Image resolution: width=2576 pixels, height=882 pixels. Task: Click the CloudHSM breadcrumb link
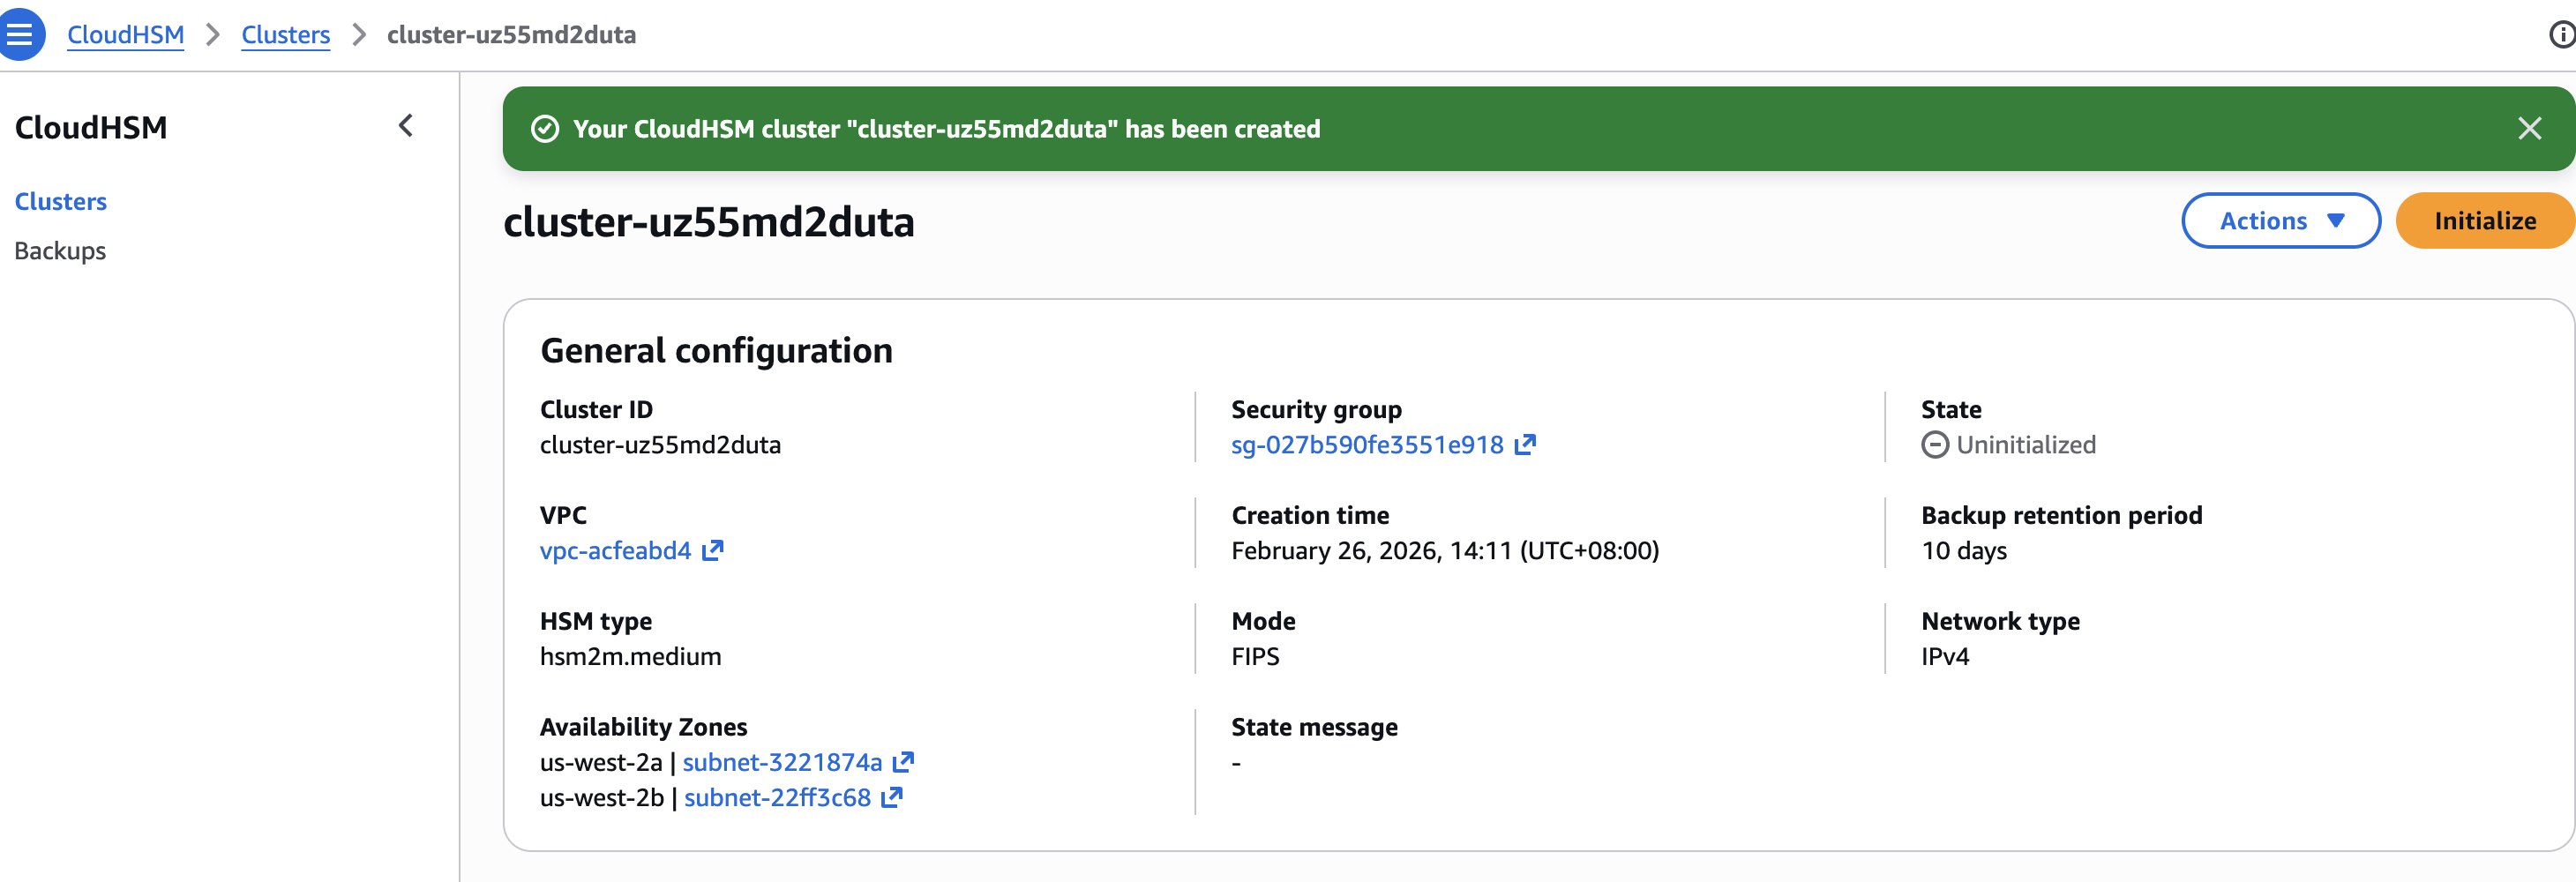[125, 35]
